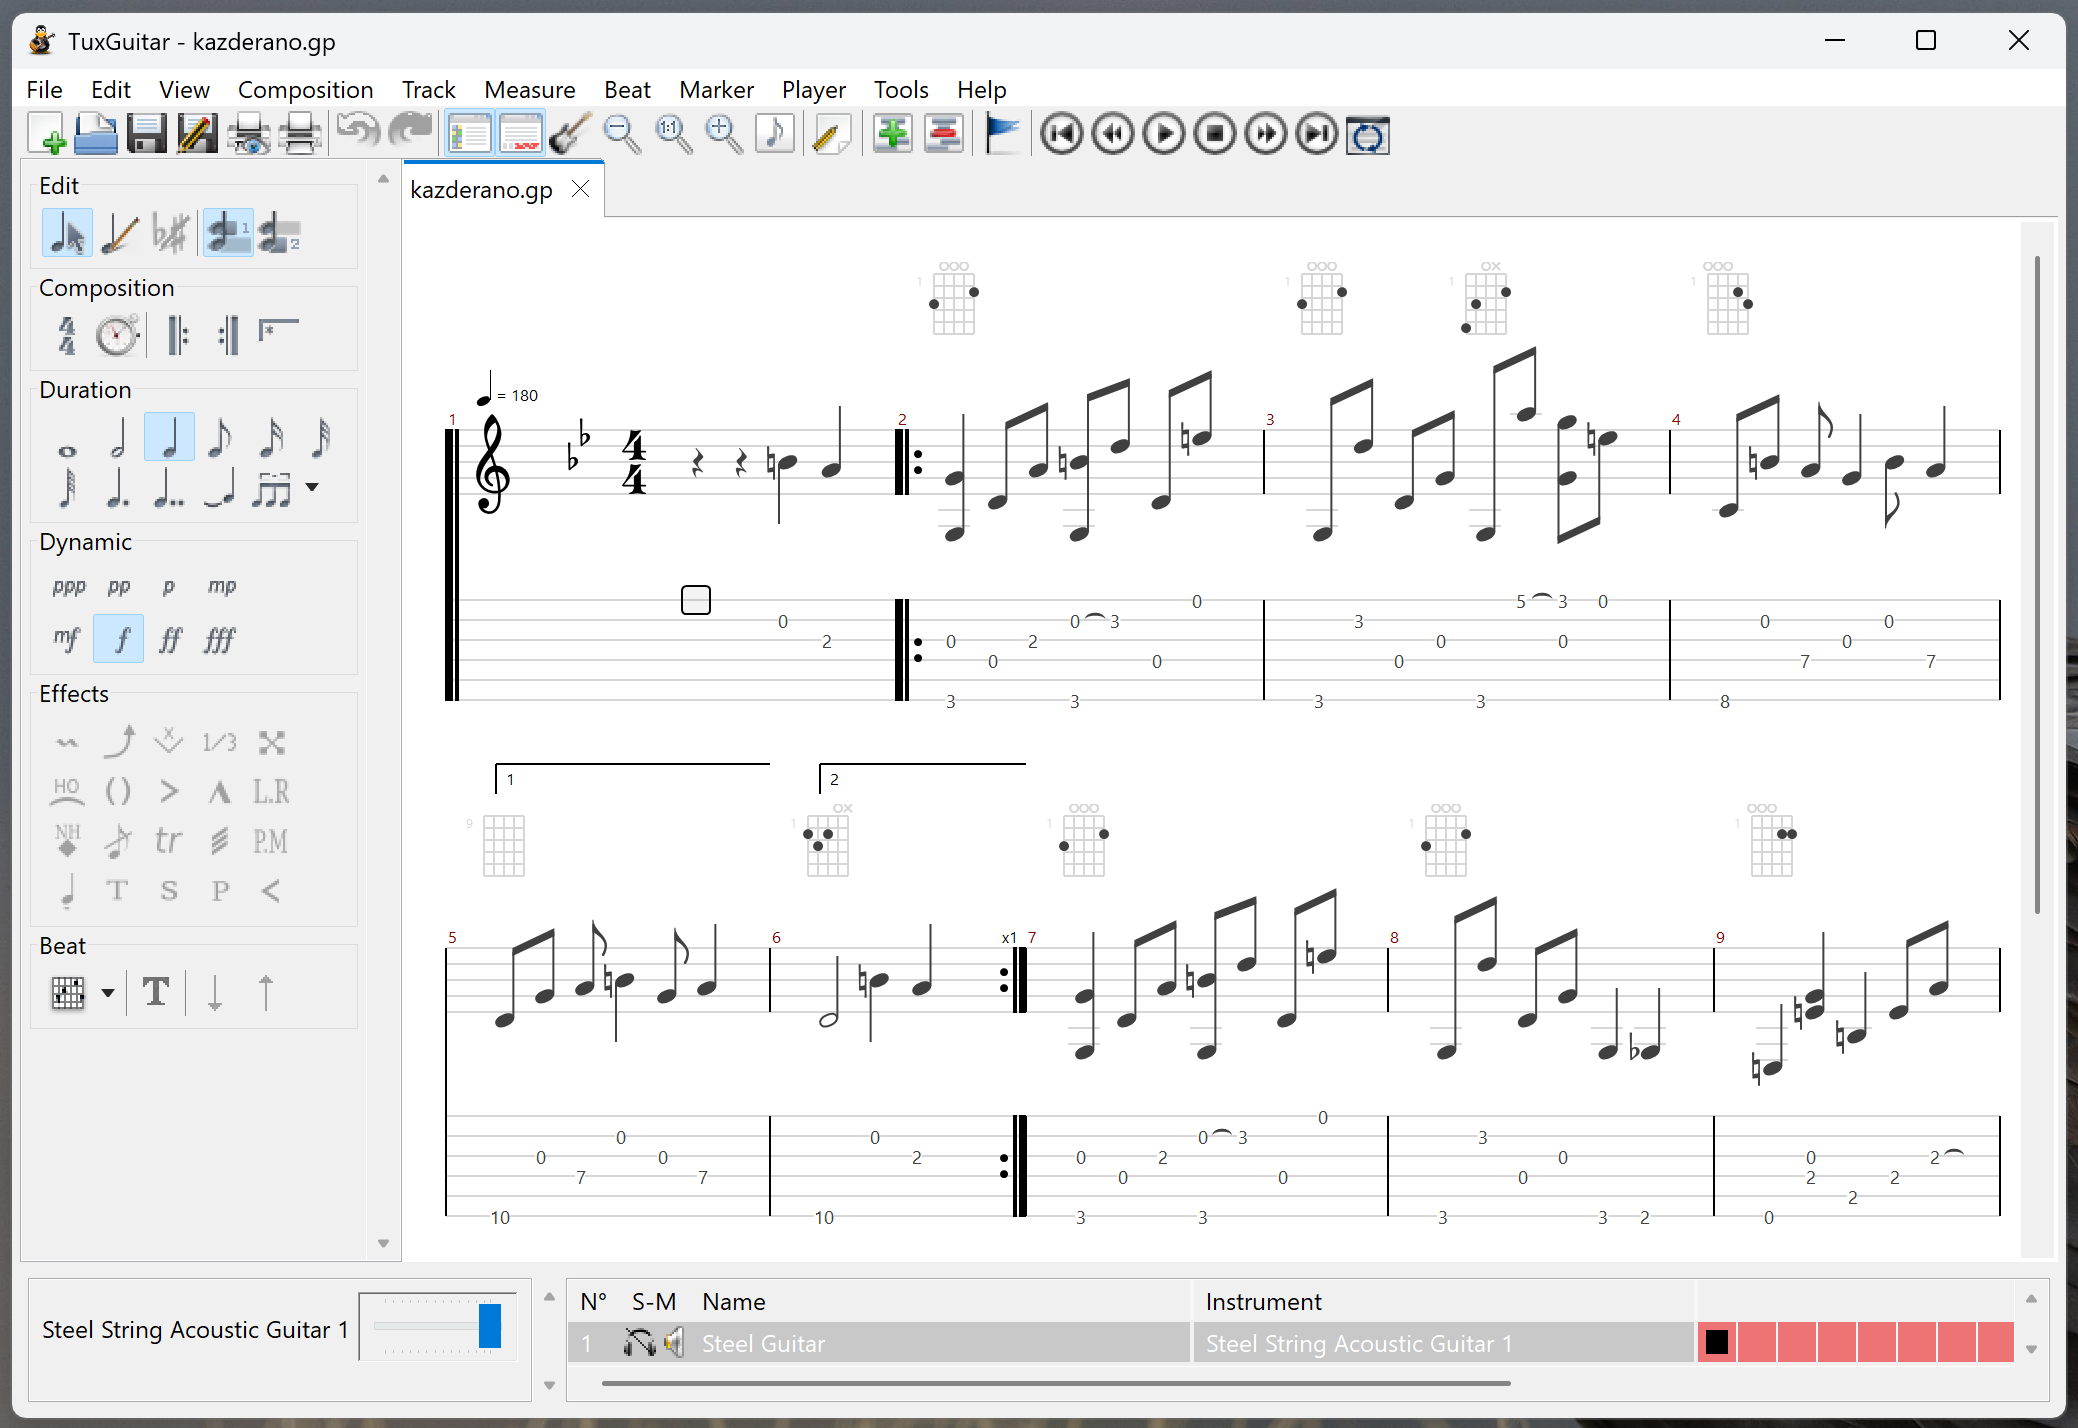This screenshot has height=1428, width=2078.
Task: Click the time signature icon
Action: tap(66, 336)
